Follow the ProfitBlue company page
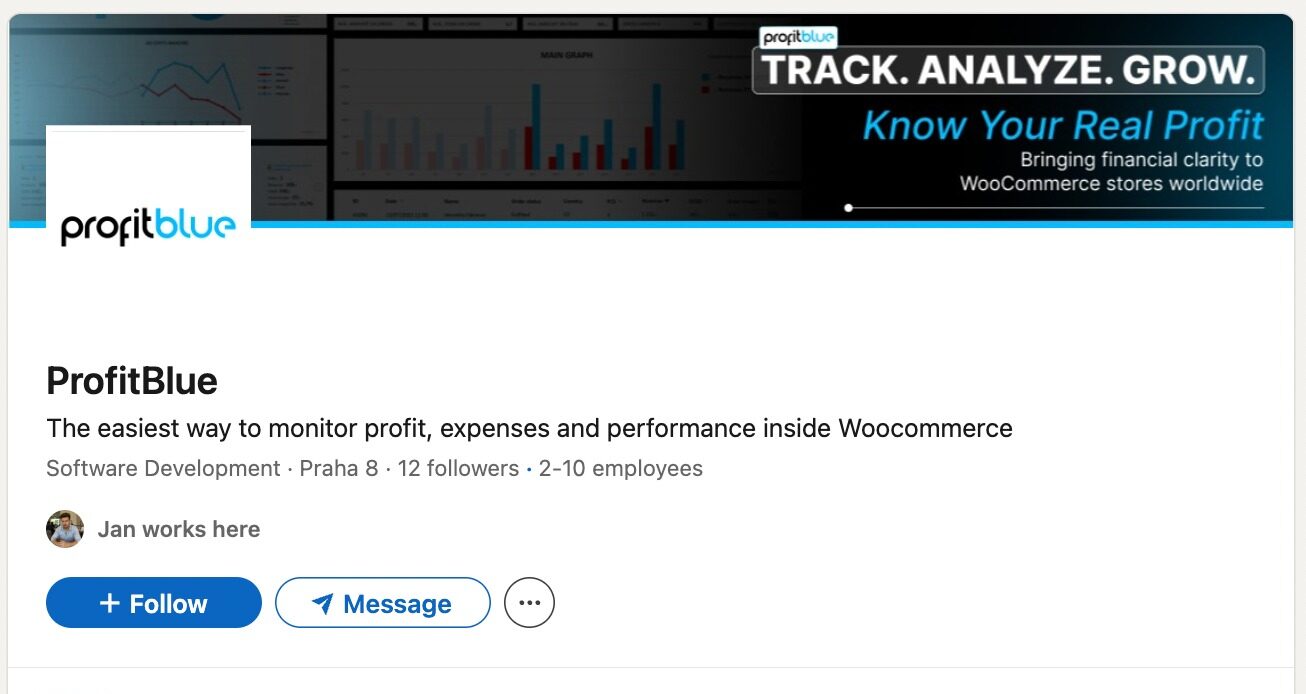 [x=154, y=603]
